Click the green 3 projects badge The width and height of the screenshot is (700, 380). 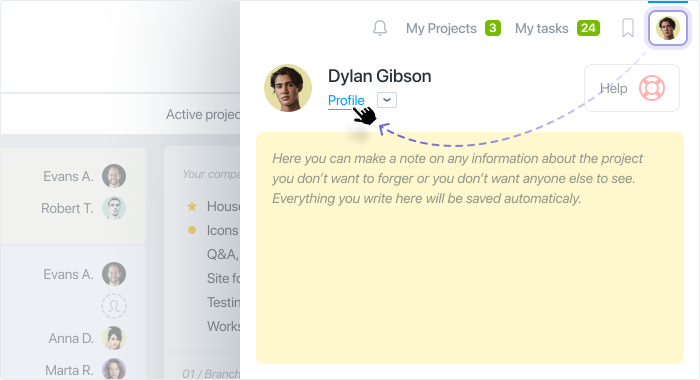coord(492,28)
